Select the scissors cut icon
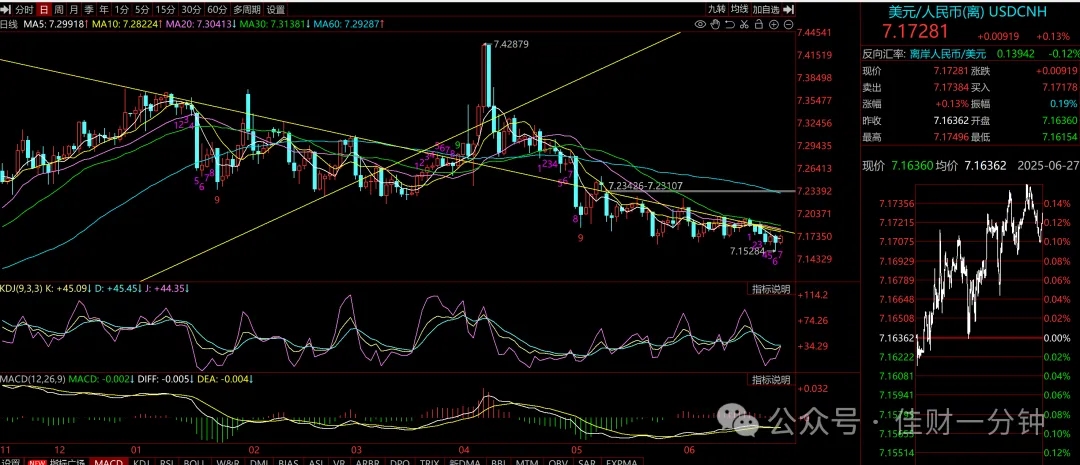This screenshot has height=465, width=1080. (x=745, y=24)
